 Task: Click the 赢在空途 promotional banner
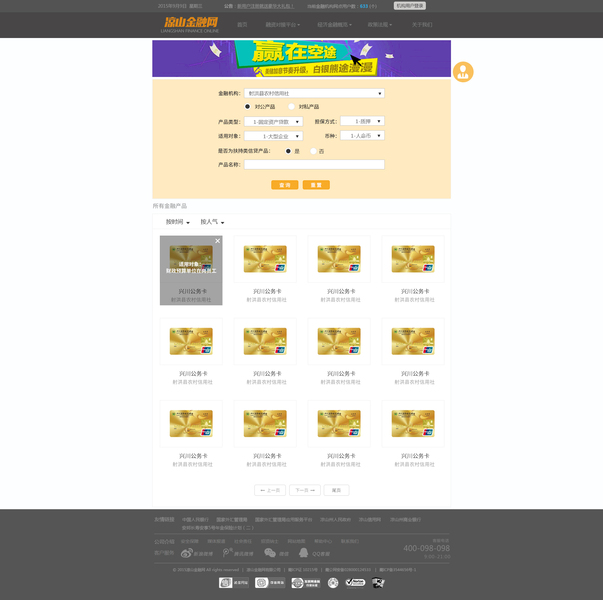(x=302, y=58)
